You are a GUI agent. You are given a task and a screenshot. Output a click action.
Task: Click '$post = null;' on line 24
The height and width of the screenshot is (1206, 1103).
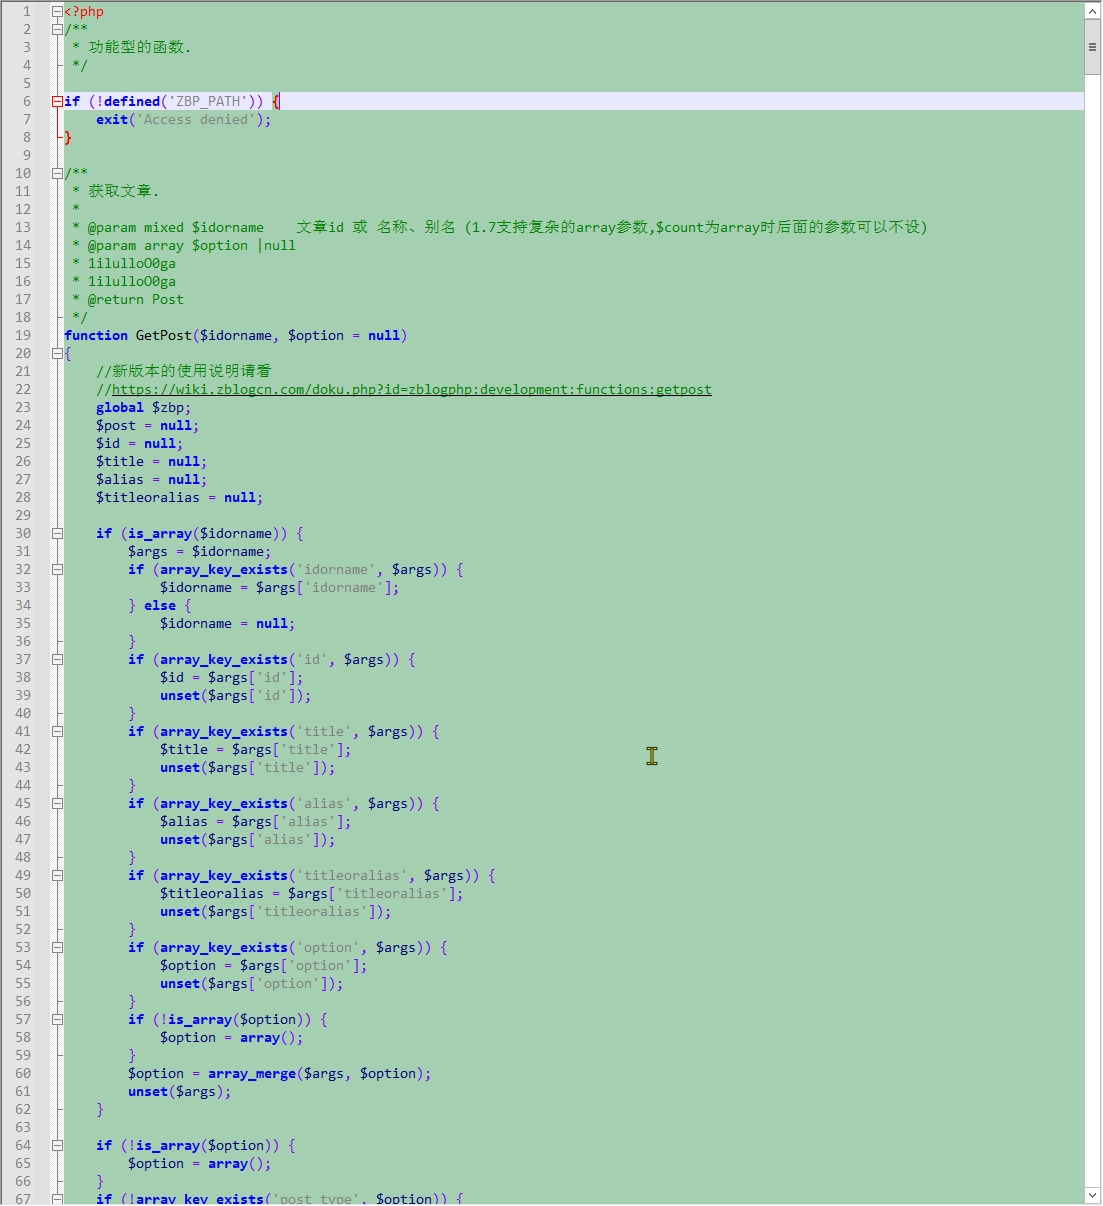(x=148, y=425)
